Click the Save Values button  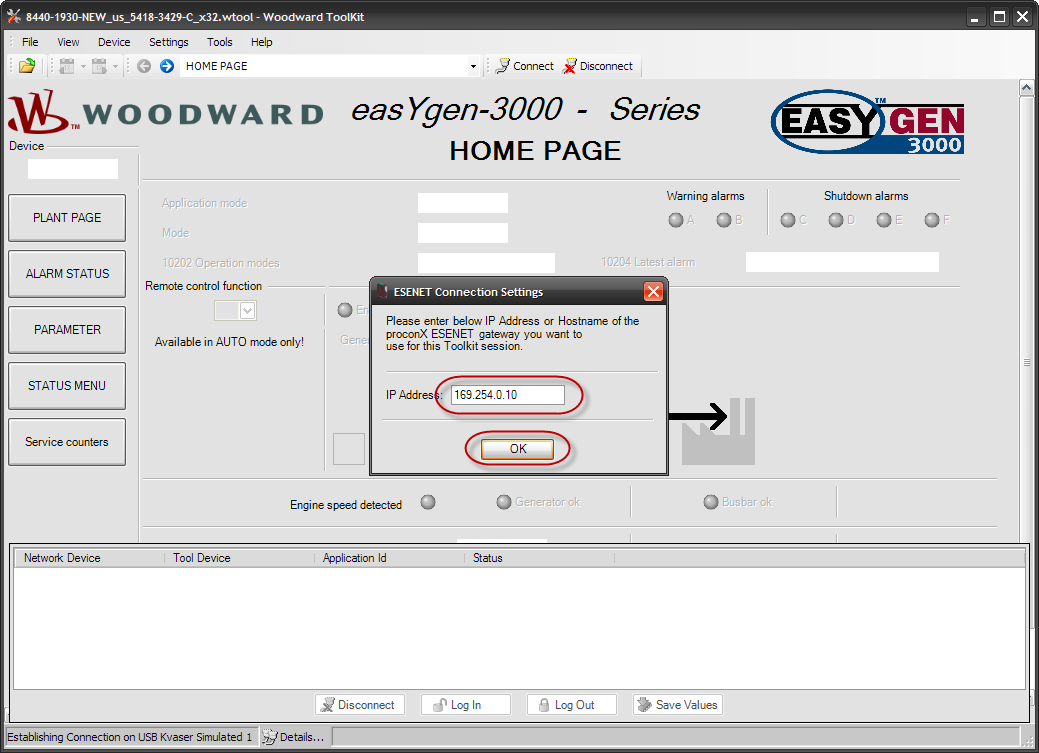[x=677, y=705]
